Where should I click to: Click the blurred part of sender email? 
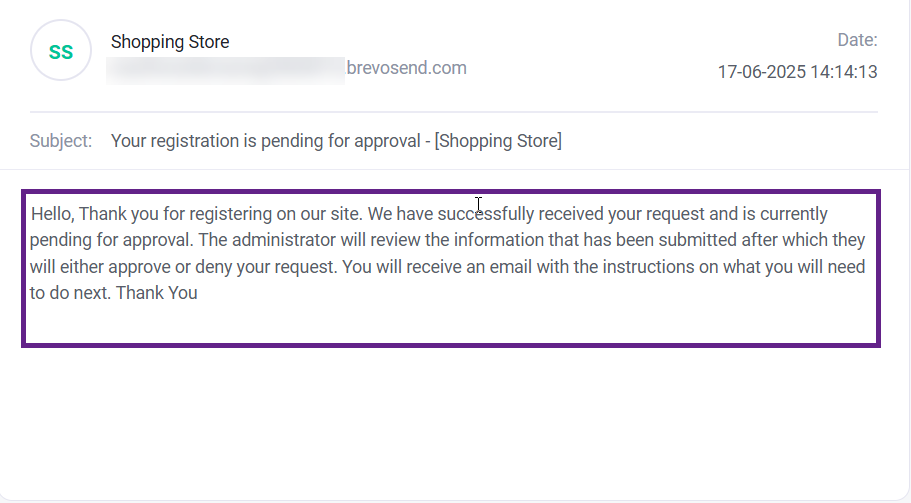coord(226,69)
